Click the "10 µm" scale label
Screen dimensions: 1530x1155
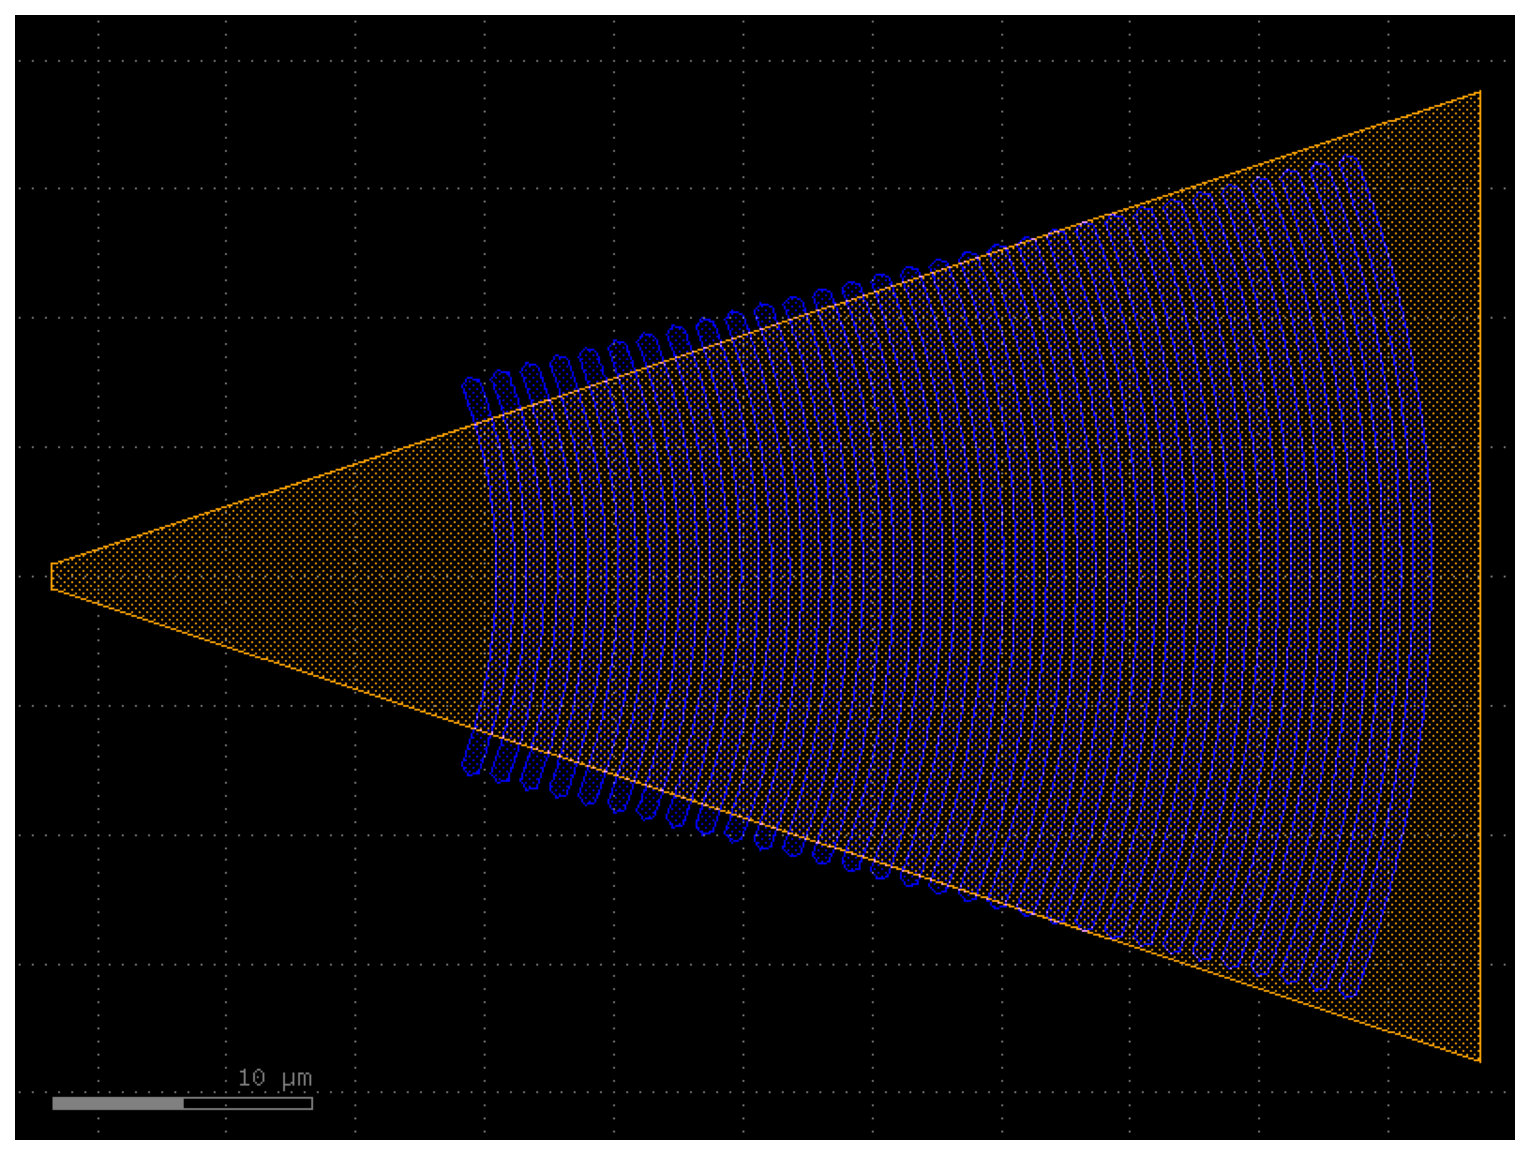(x=275, y=1078)
